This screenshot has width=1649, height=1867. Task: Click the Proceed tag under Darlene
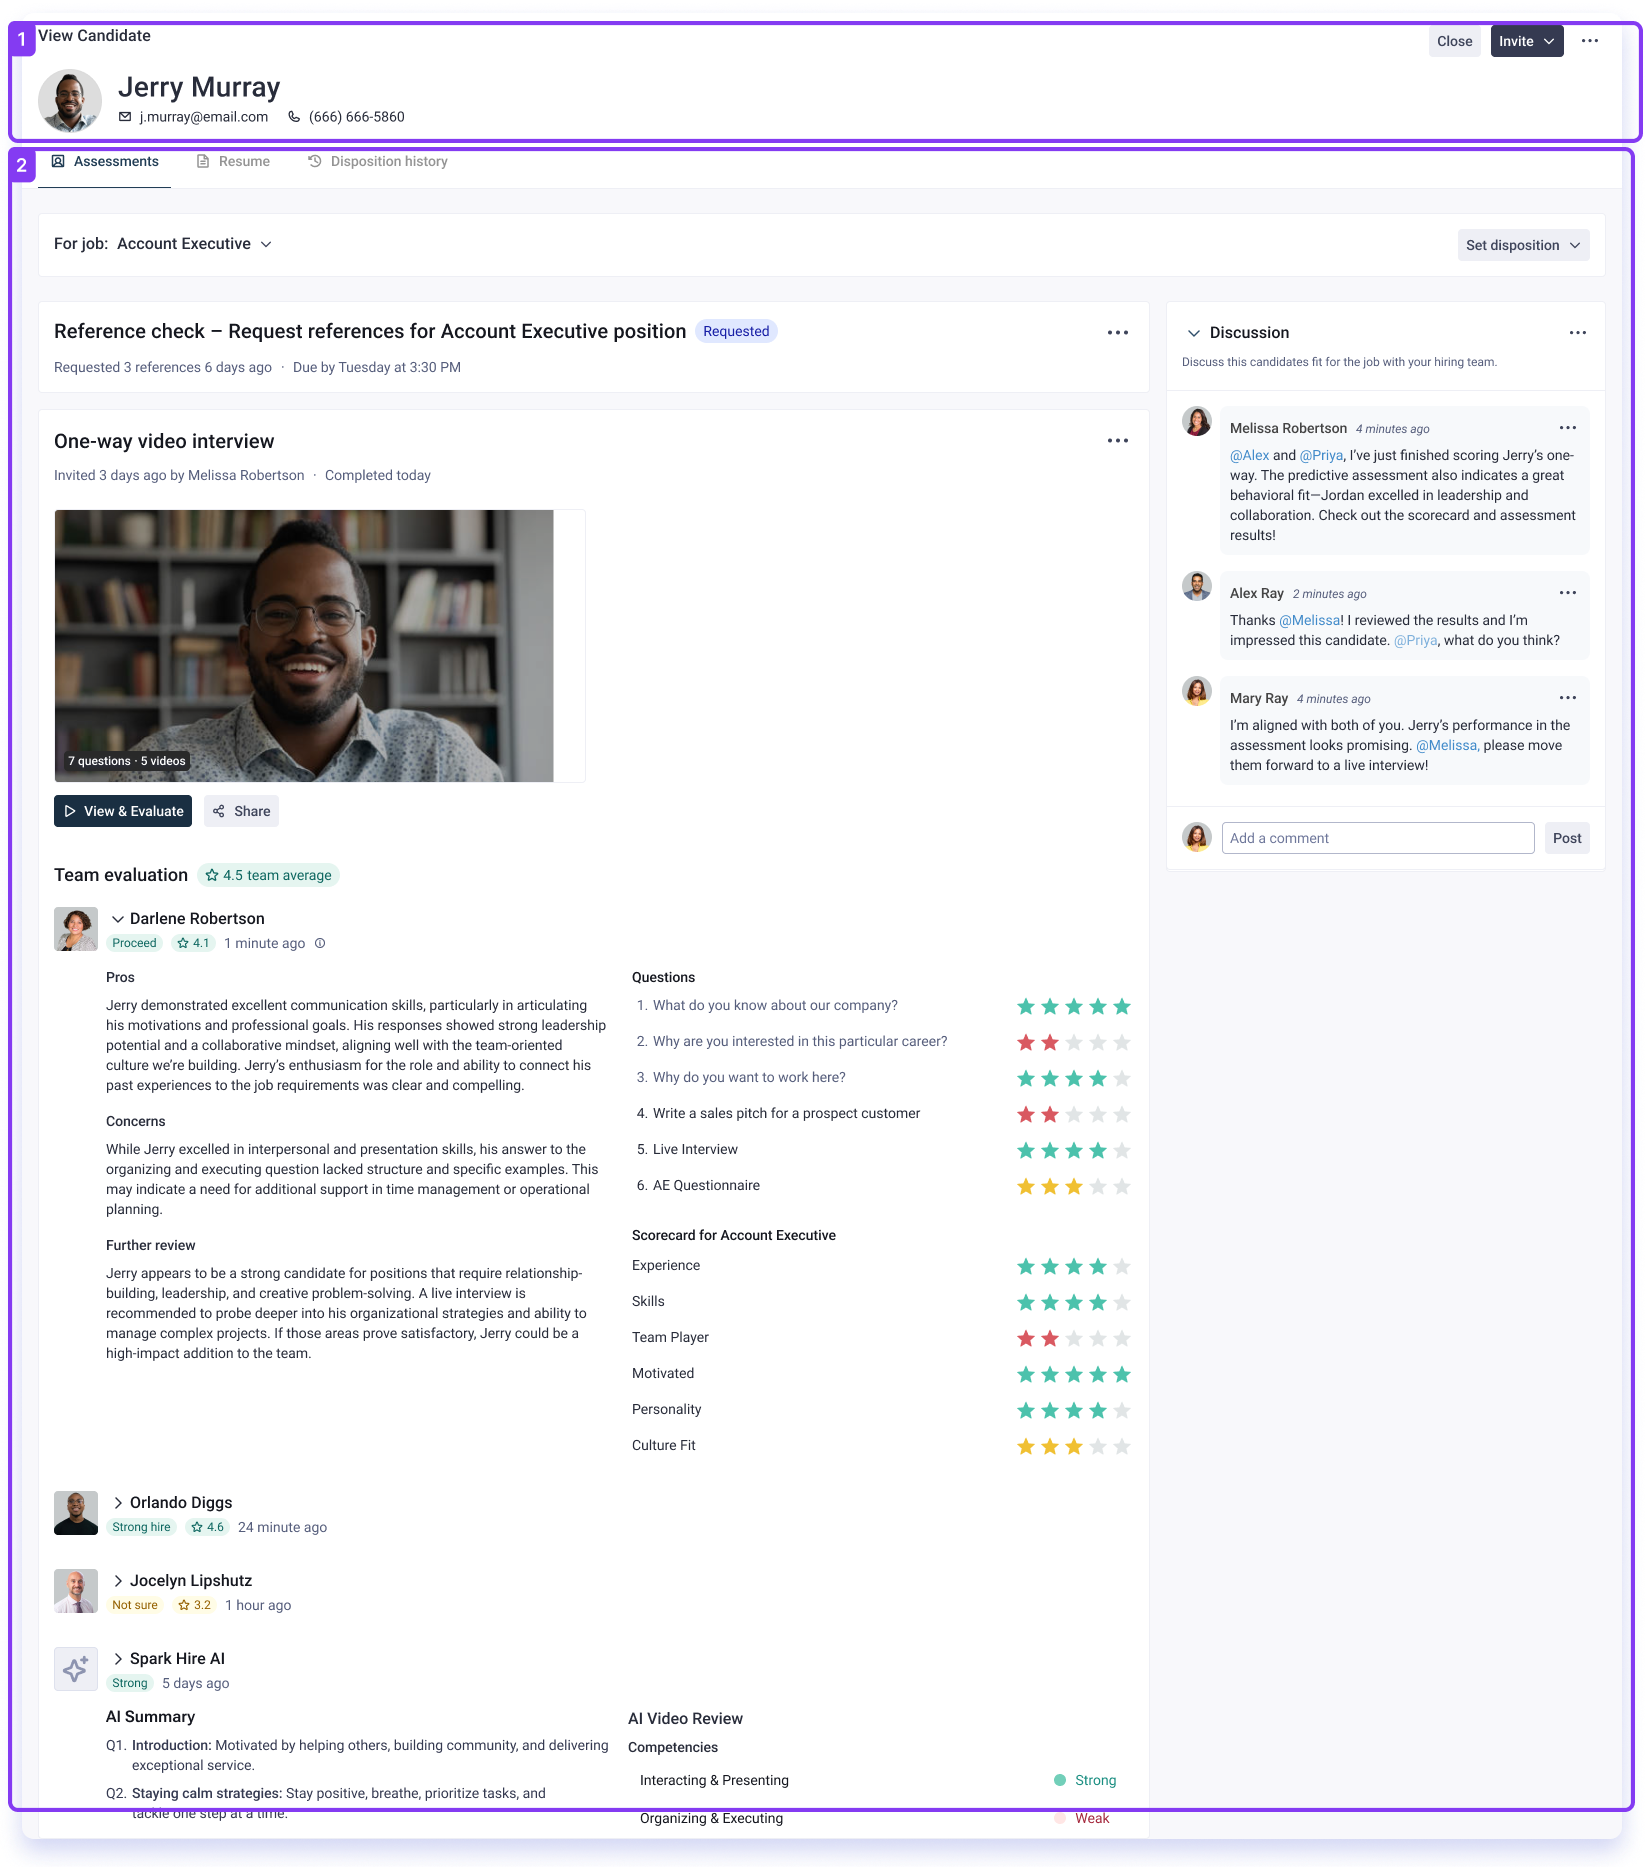(134, 943)
